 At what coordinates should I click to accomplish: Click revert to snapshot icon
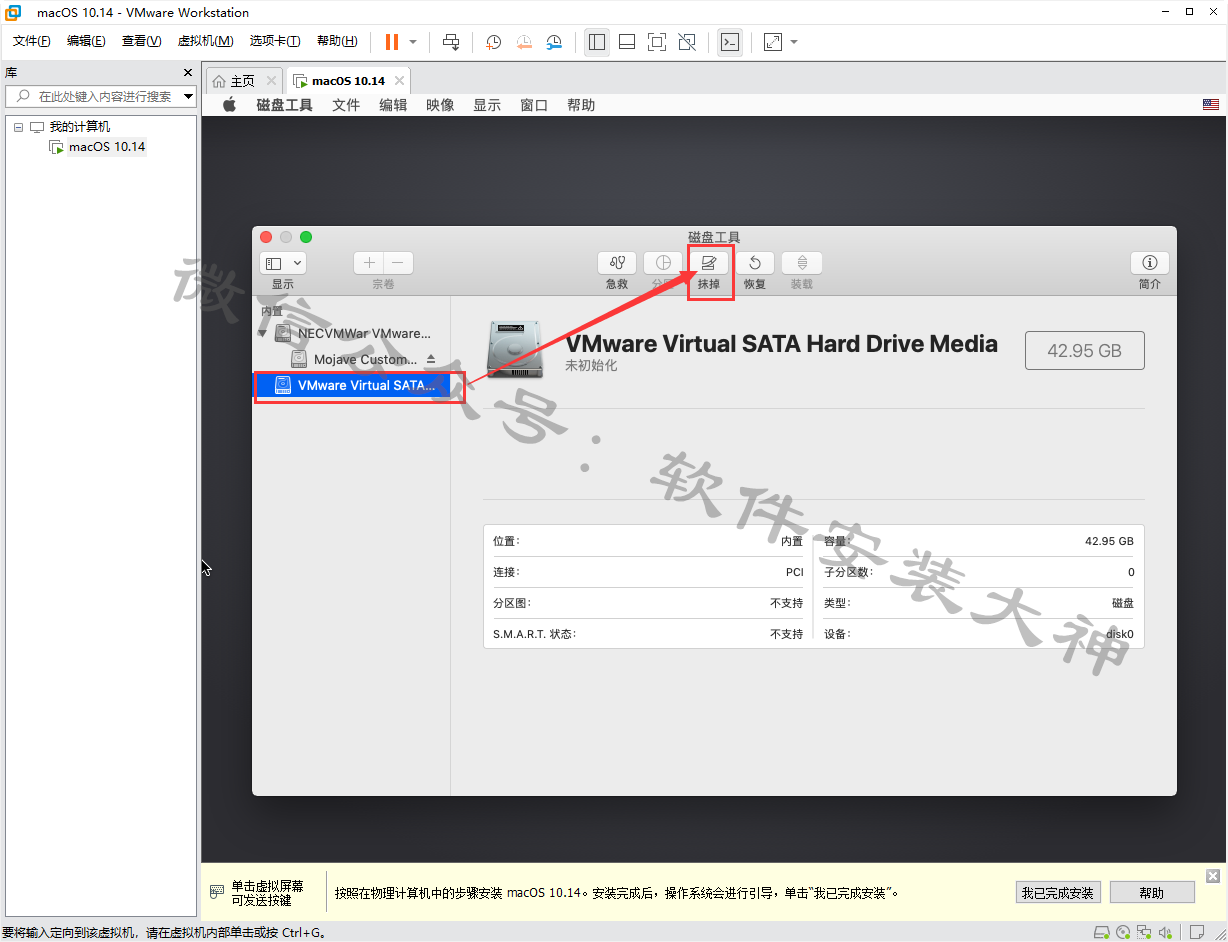[524, 42]
